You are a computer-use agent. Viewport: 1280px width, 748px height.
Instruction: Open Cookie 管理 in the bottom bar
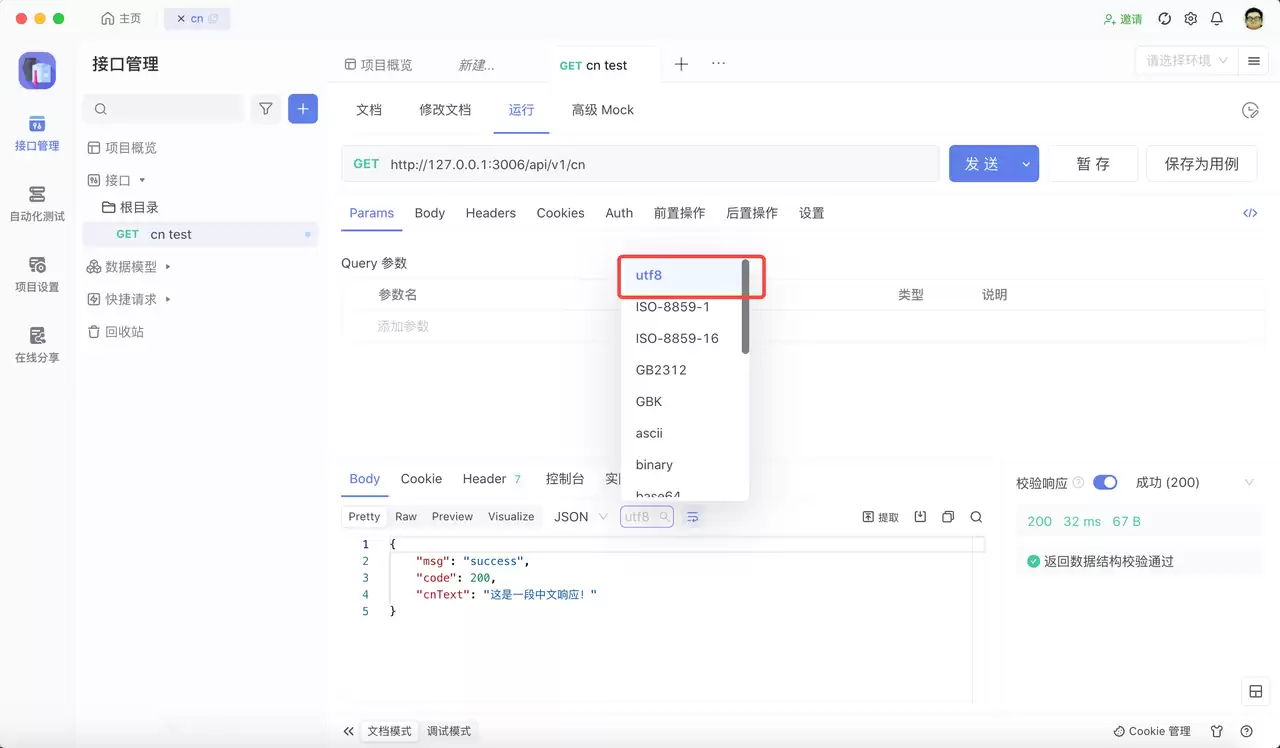pos(1152,731)
